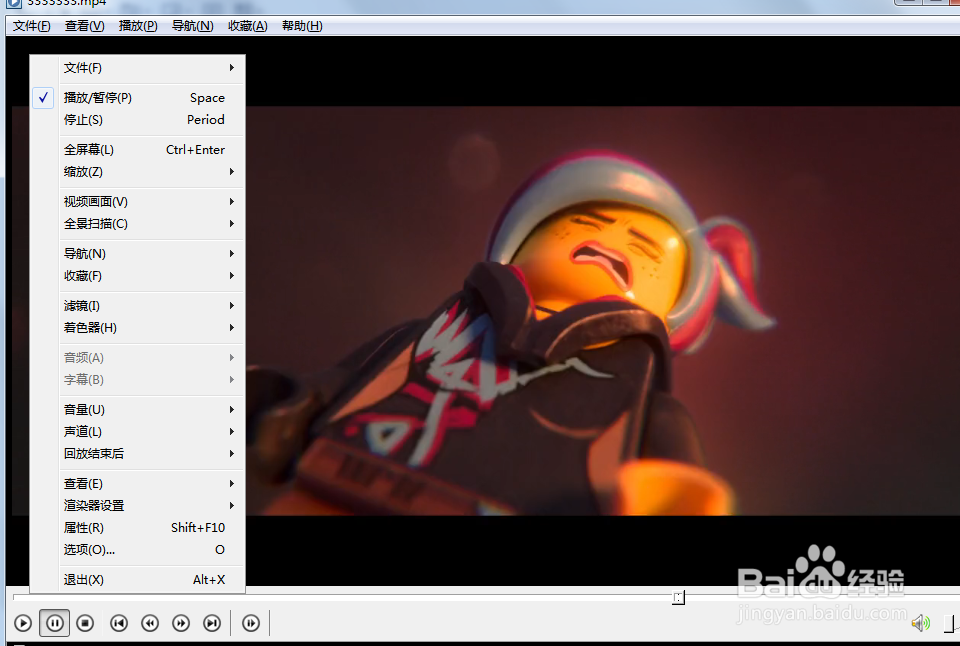Open 查看(V) in the menu bar
This screenshot has width=960, height=646.
click(84, 26)
